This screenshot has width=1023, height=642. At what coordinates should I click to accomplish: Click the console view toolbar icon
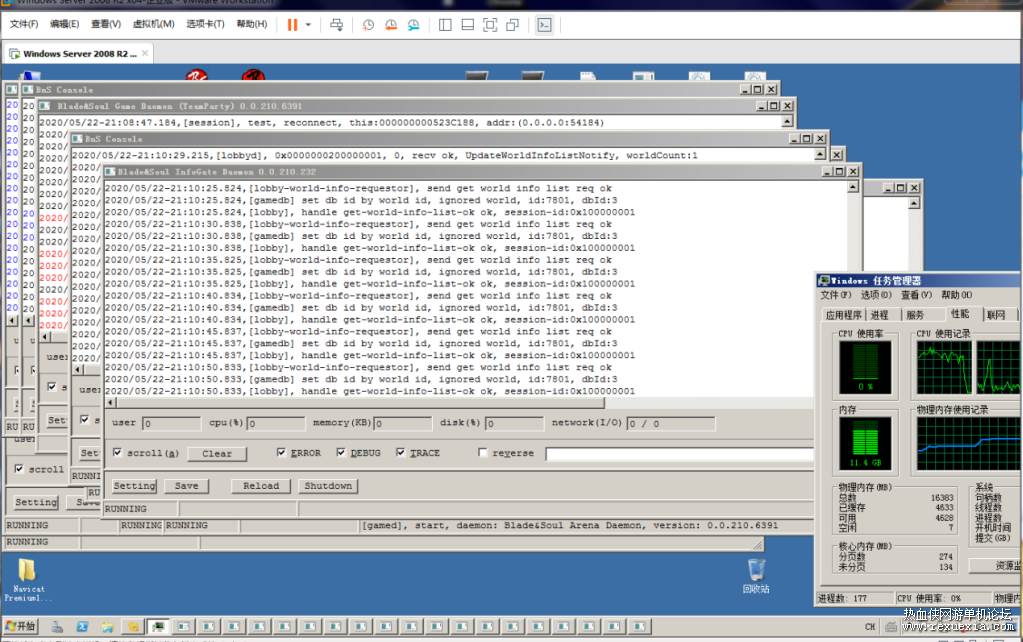pyautogui.click(x=544, y=25)
